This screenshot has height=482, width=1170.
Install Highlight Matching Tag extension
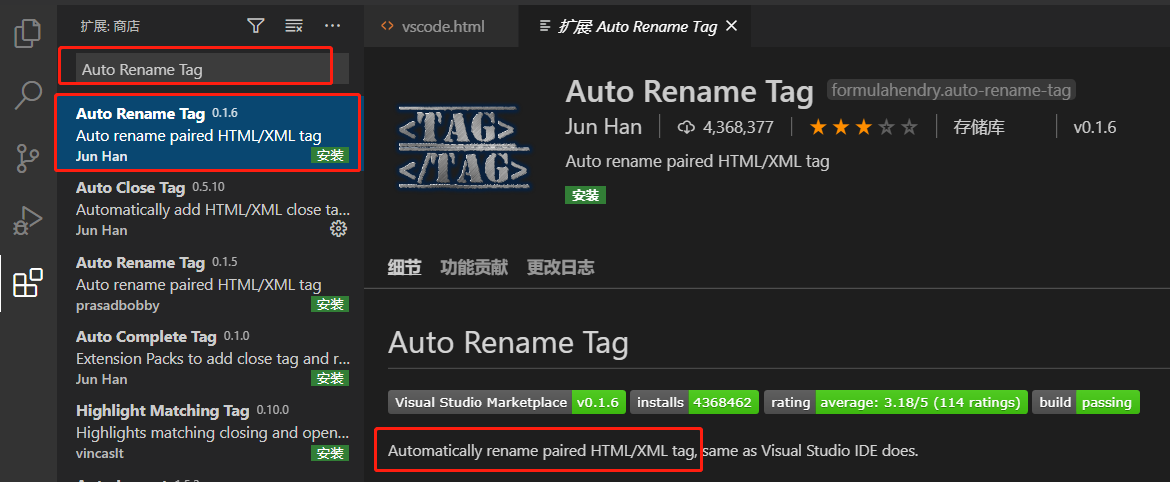(330, 453)
